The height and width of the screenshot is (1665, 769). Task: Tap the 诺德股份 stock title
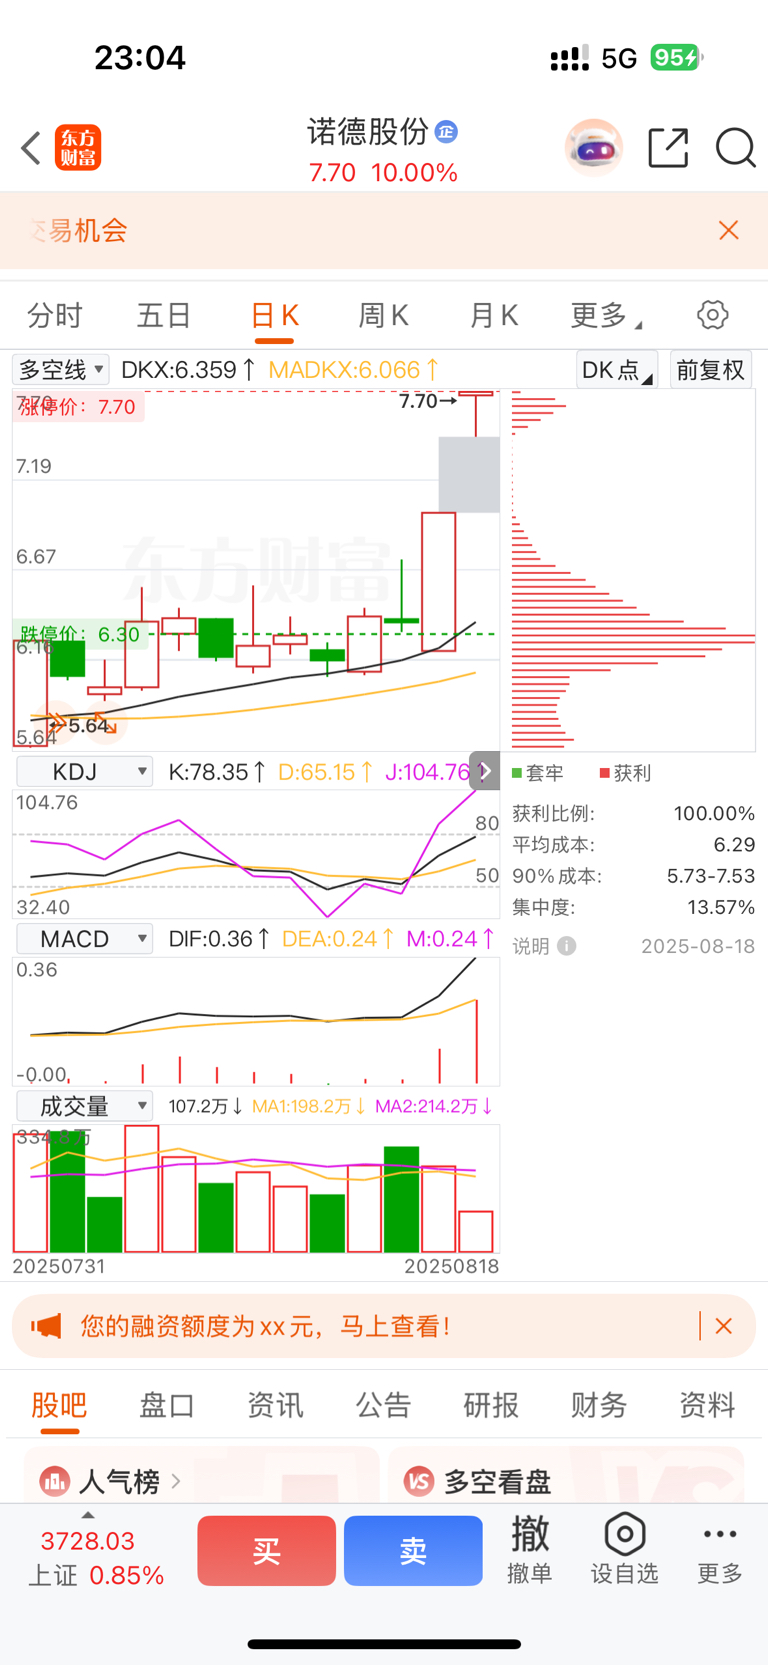pos(368,131)
